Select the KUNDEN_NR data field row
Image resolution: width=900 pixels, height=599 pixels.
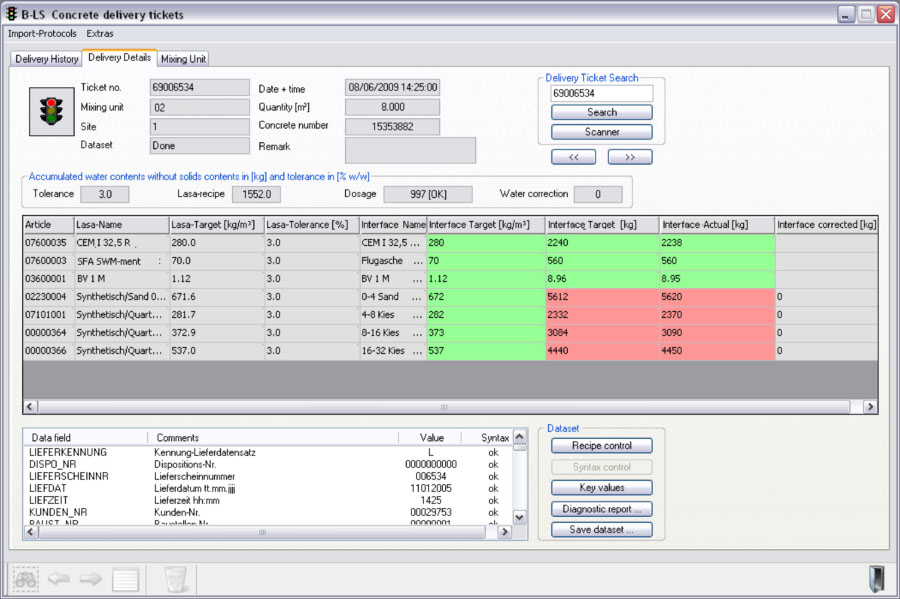[x=267, y=512]
